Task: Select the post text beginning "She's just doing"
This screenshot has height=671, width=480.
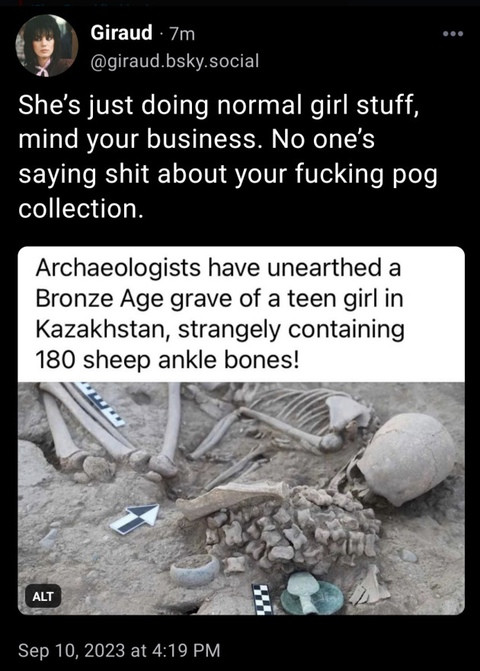Action: point(228,157)
